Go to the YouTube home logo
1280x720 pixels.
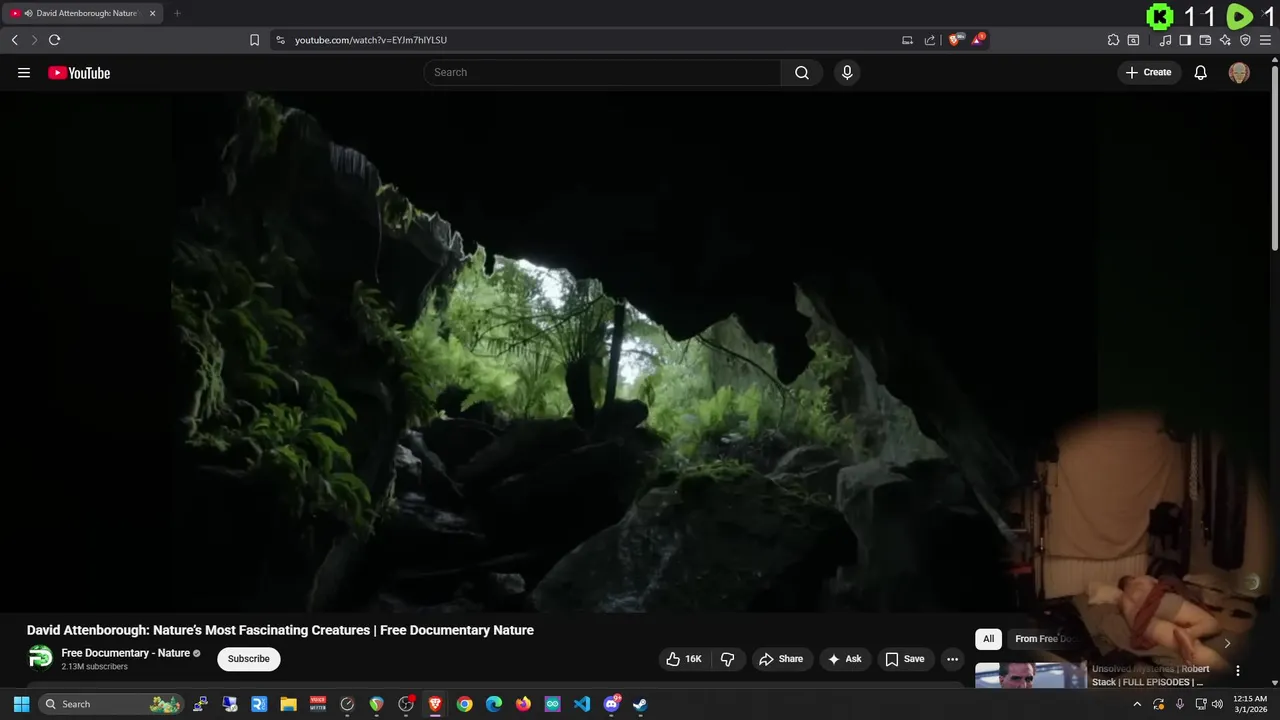(x=79, y=72)
